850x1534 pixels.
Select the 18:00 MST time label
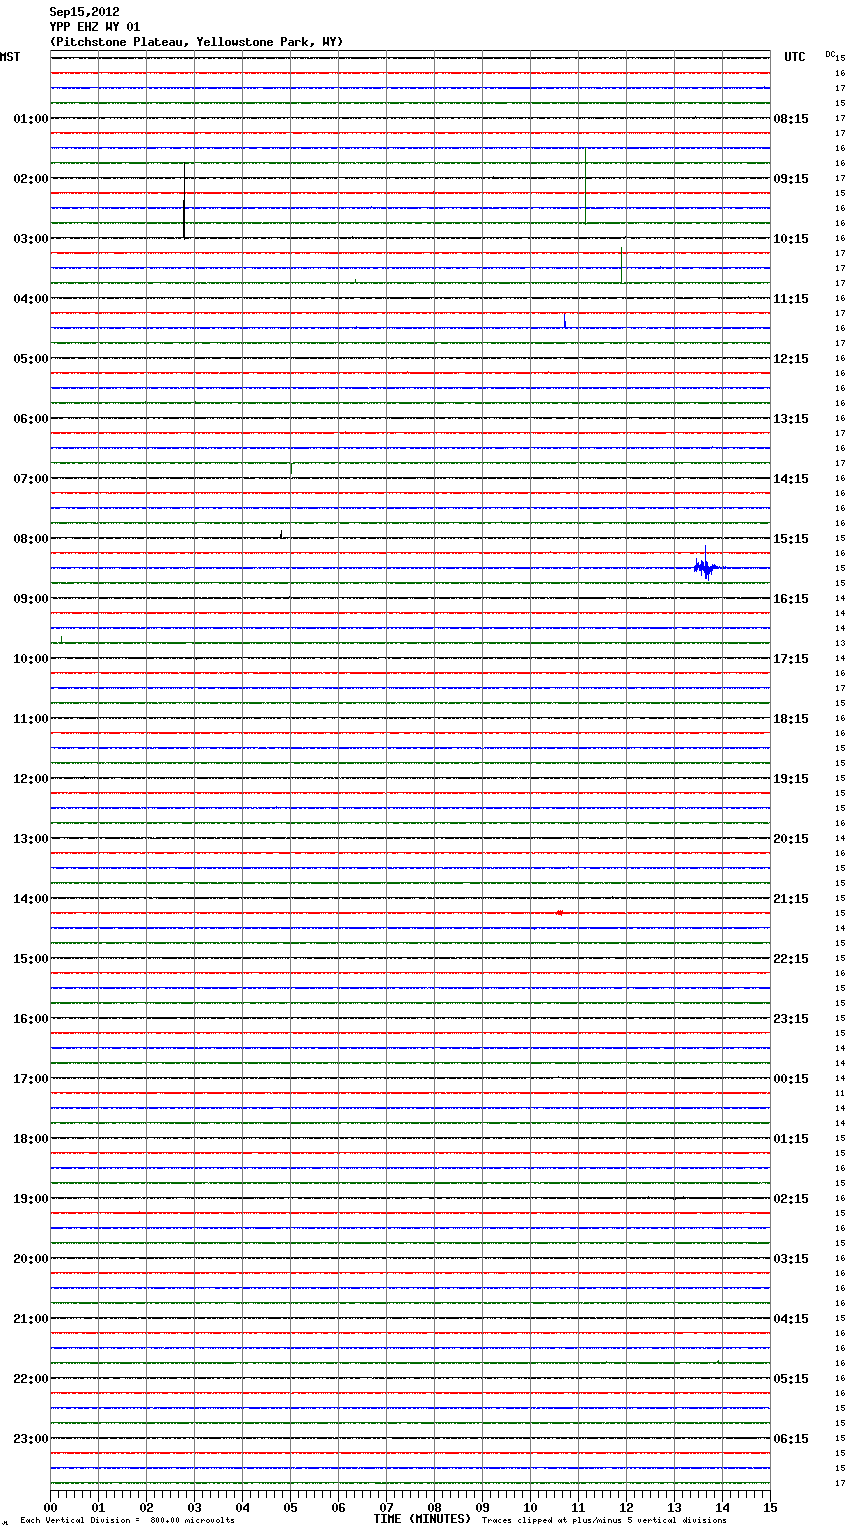click(x=31, y=1139)
